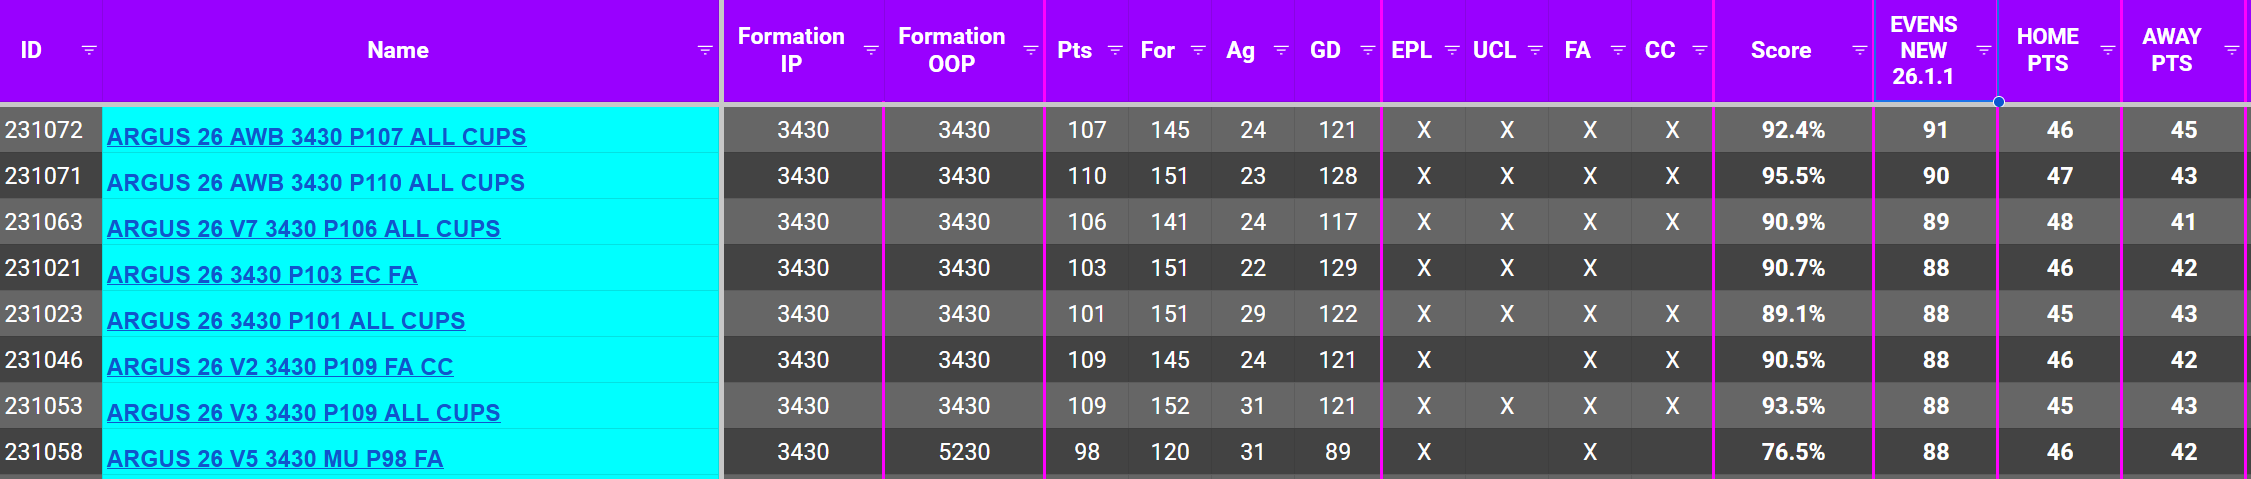Click the blue selection handle under EVENS NEW header
The height and width of the screenshot is (479, 2251).
tap(1998, 102)
